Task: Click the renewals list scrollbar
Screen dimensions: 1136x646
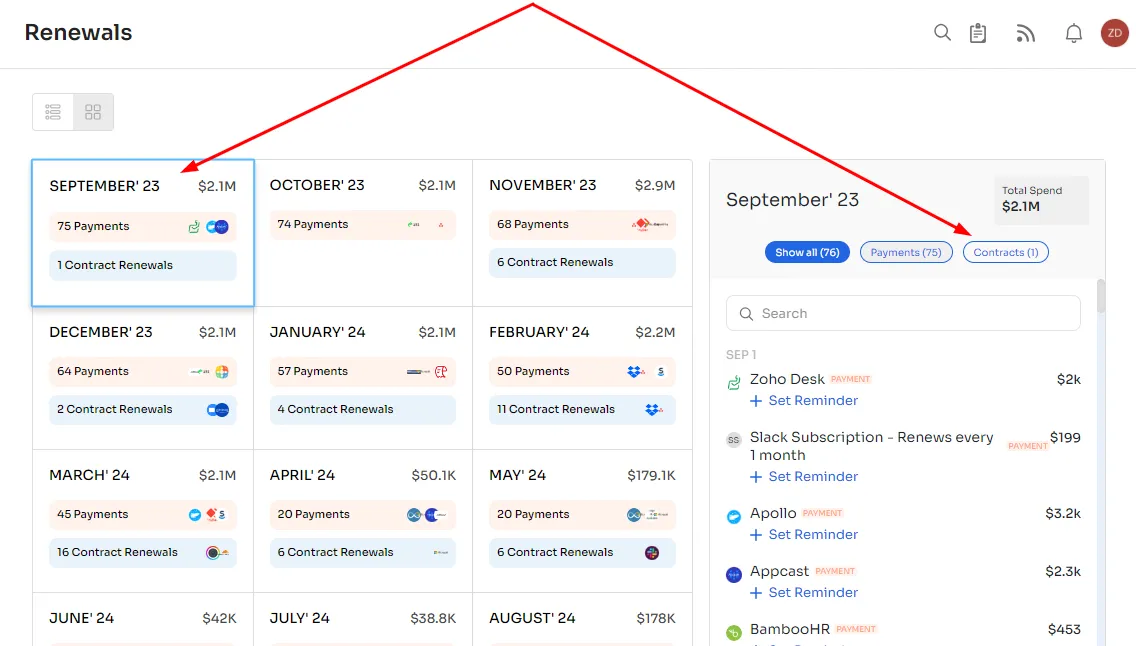Action: click(x=1100, y=296)
